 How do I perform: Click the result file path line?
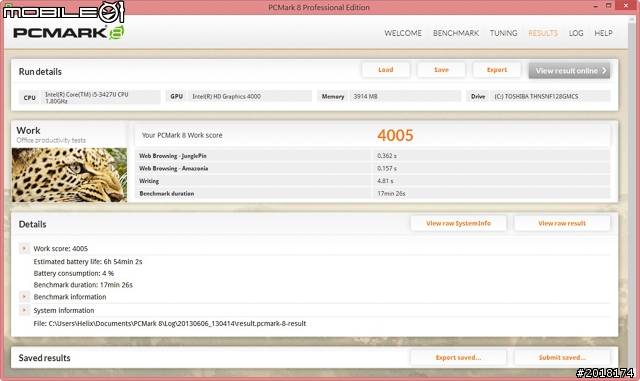click(x=169, y=323)
